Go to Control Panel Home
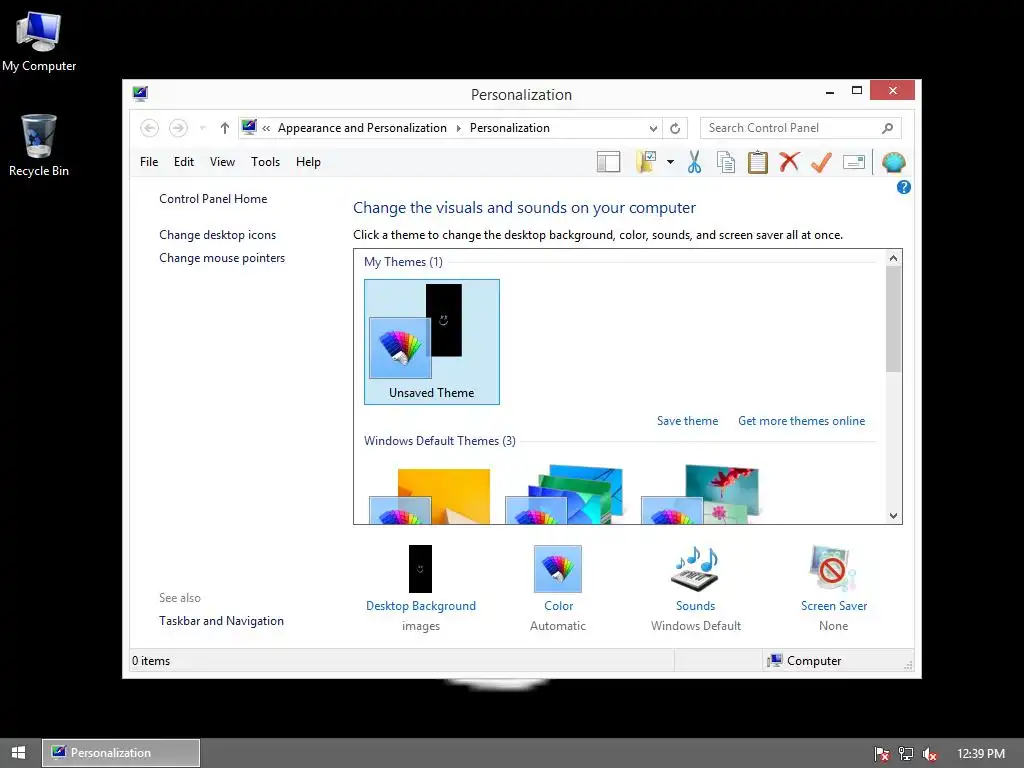Screen dimensions: 1024x768 coord(213,199)
